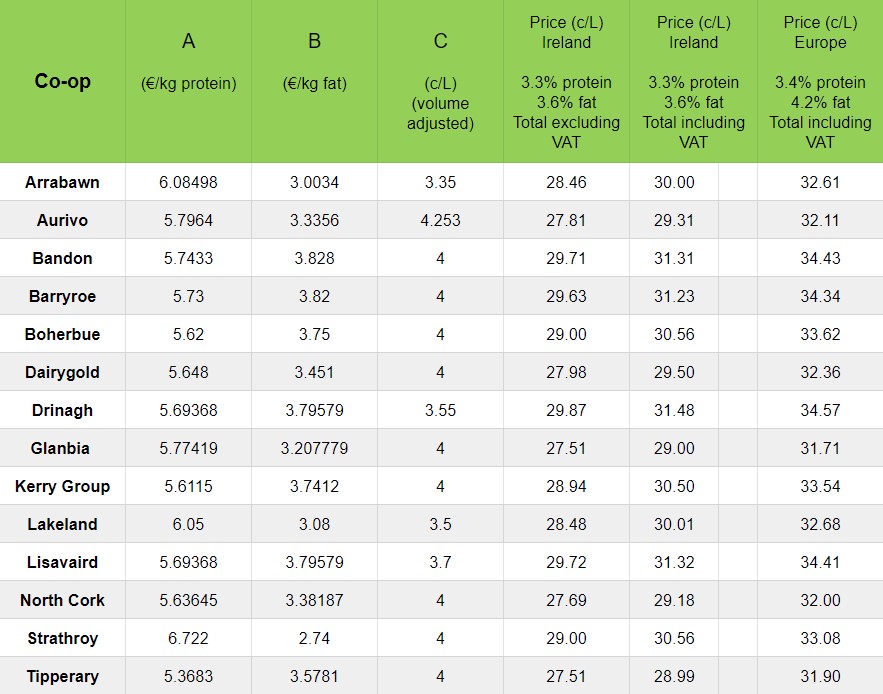This screenshot has height=694, width=883.
Task: Click Dairygold's fat value 3.451
Action: tap(314, 372)
